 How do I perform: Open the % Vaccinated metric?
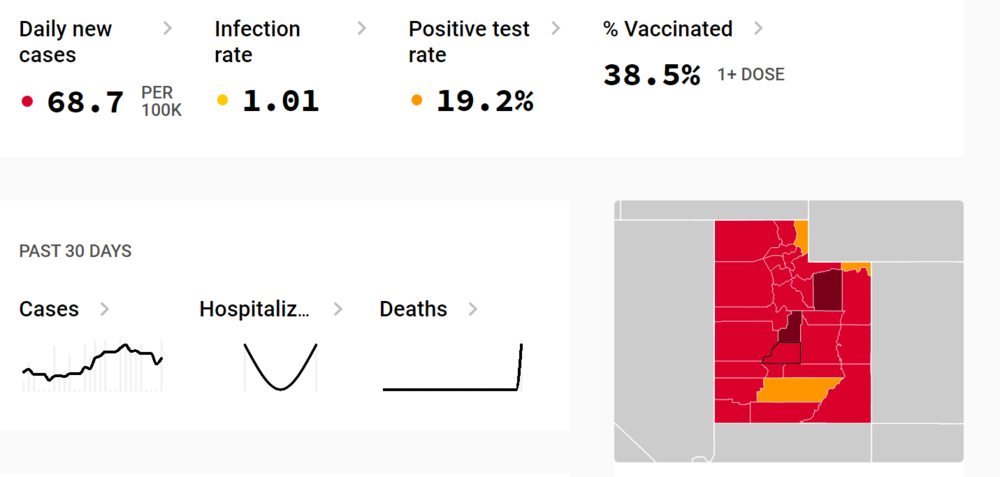pyautogui.click(x=667, y=29)
